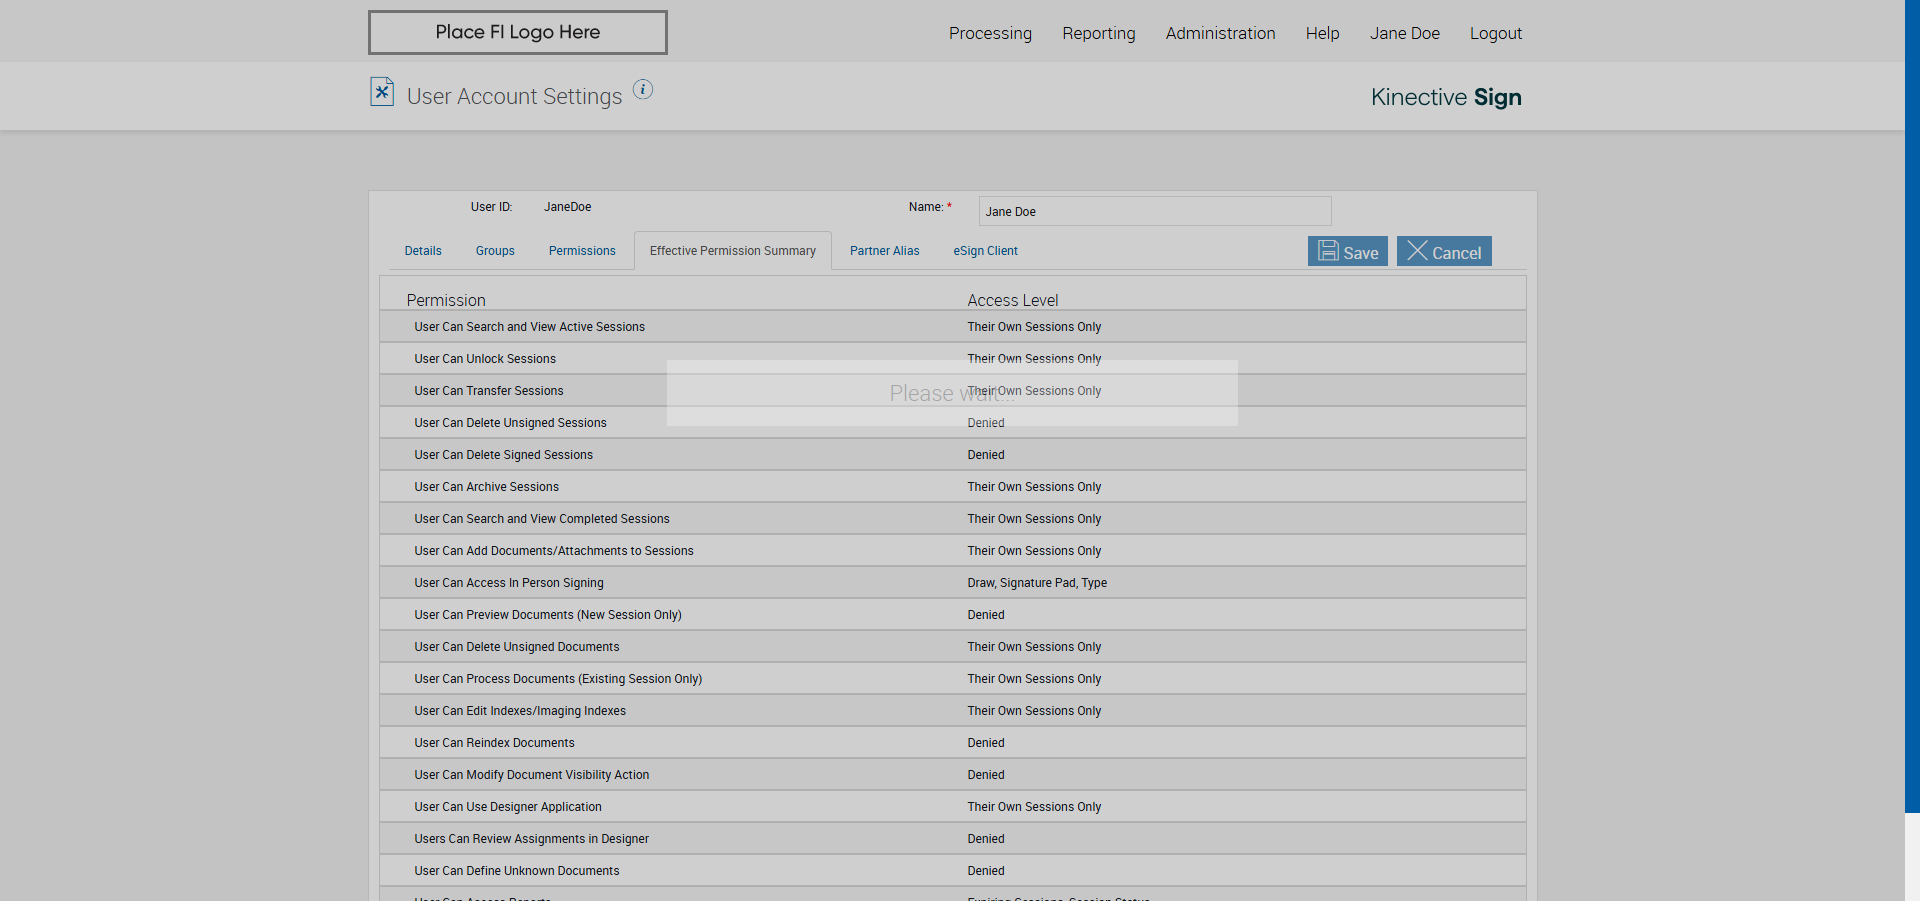Click the vertical page scrollbar
The width and height of the screenshot is (1920, 901).
(x=1911, y=400)
